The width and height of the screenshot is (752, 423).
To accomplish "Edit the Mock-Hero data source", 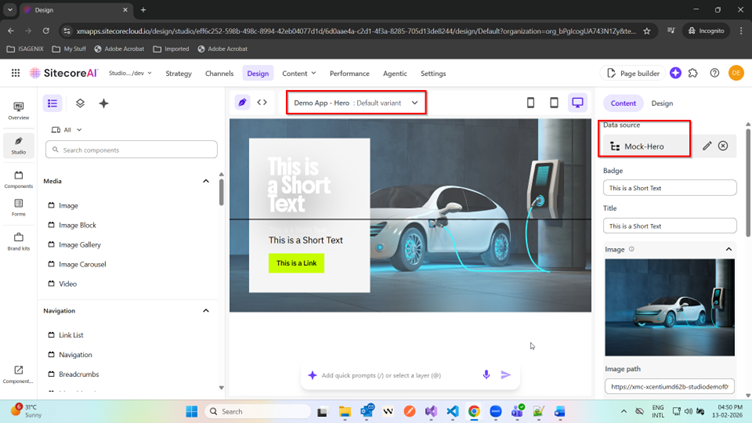I will click(x=706, y=146).
